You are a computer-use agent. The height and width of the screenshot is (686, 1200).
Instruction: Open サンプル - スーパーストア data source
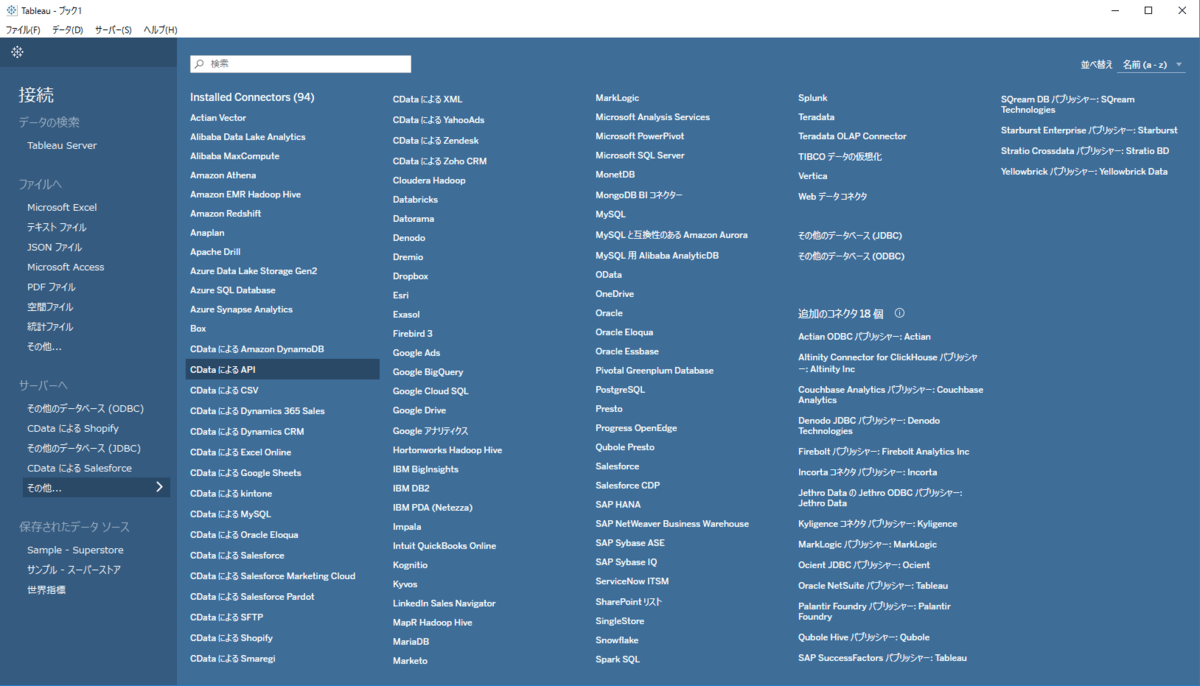click(x=74, y=570)
